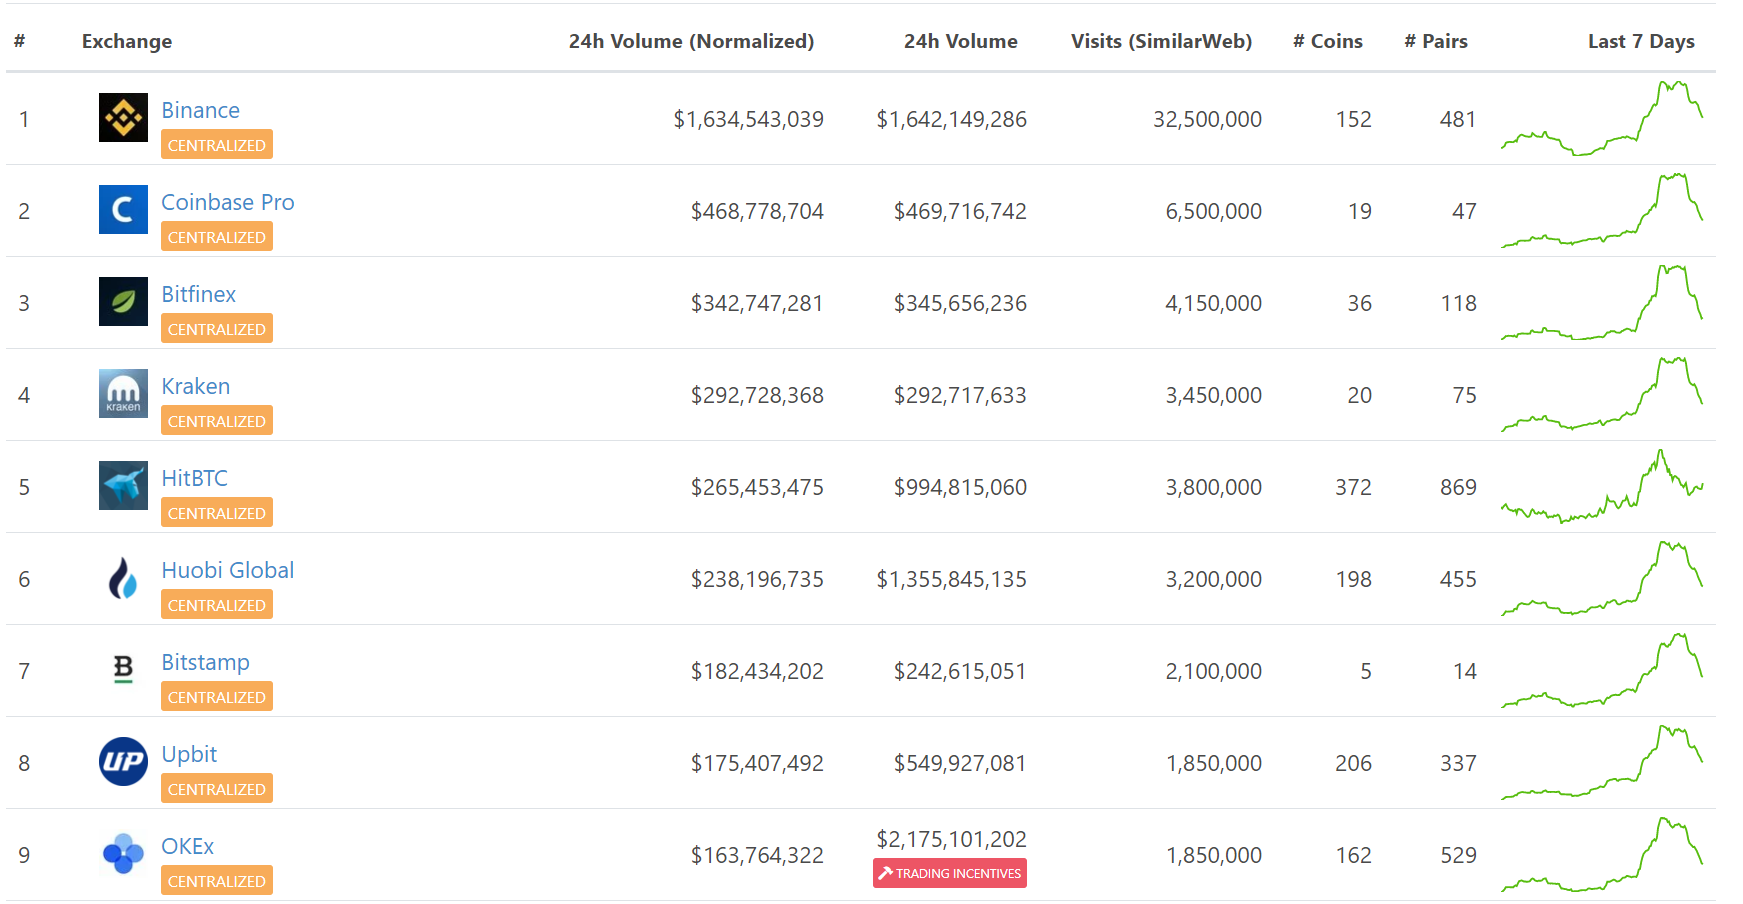Click Huobi Global volume $1,355,845,135

click(951, 579)
